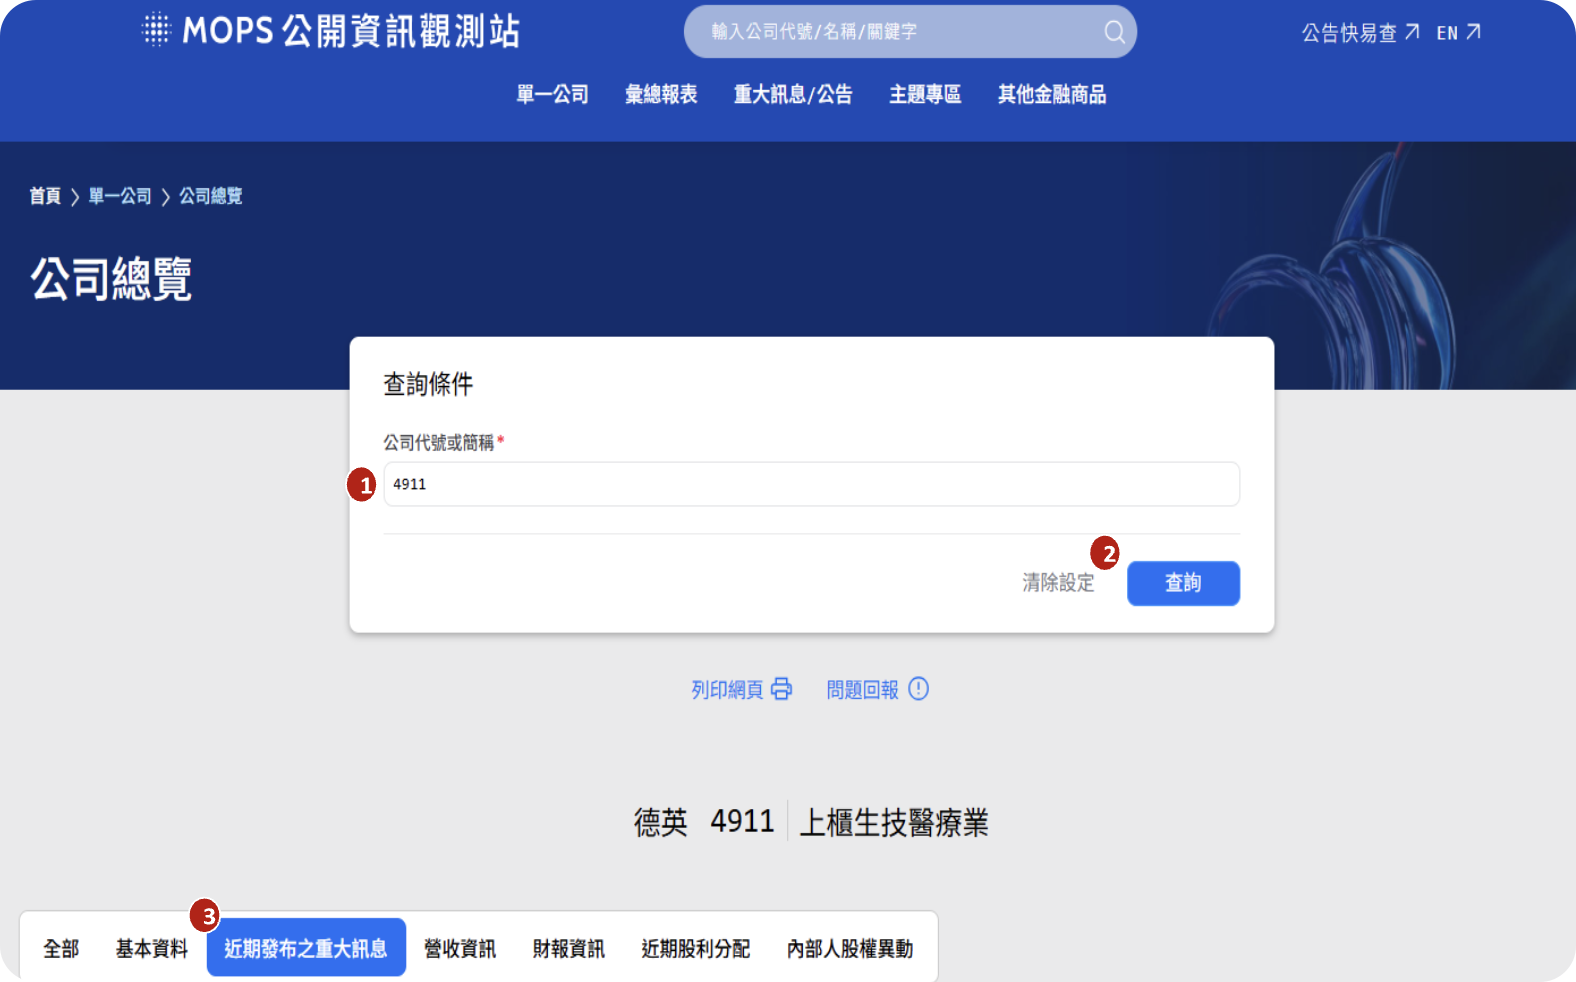The image size is (1576, 982).
Task: Click the arrow icon next to 公告快易查
Action: point(1412,32)
